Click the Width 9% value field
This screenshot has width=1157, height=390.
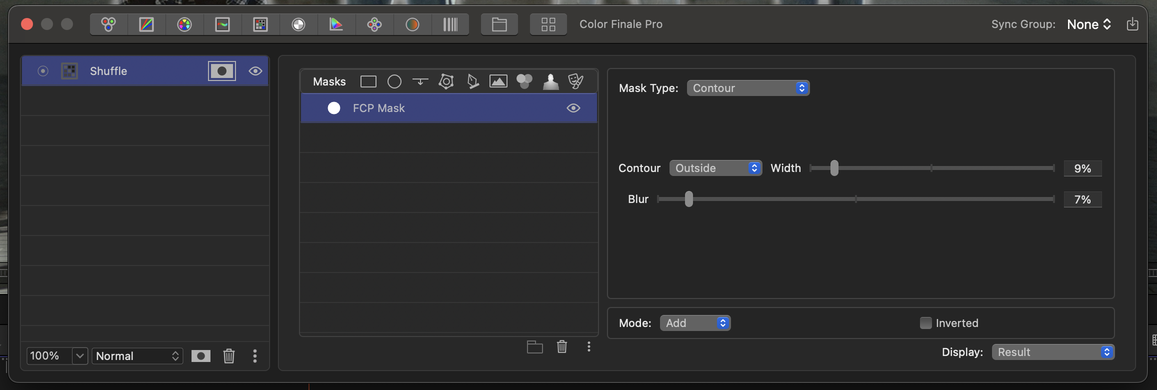click(x=1082, y=169)
